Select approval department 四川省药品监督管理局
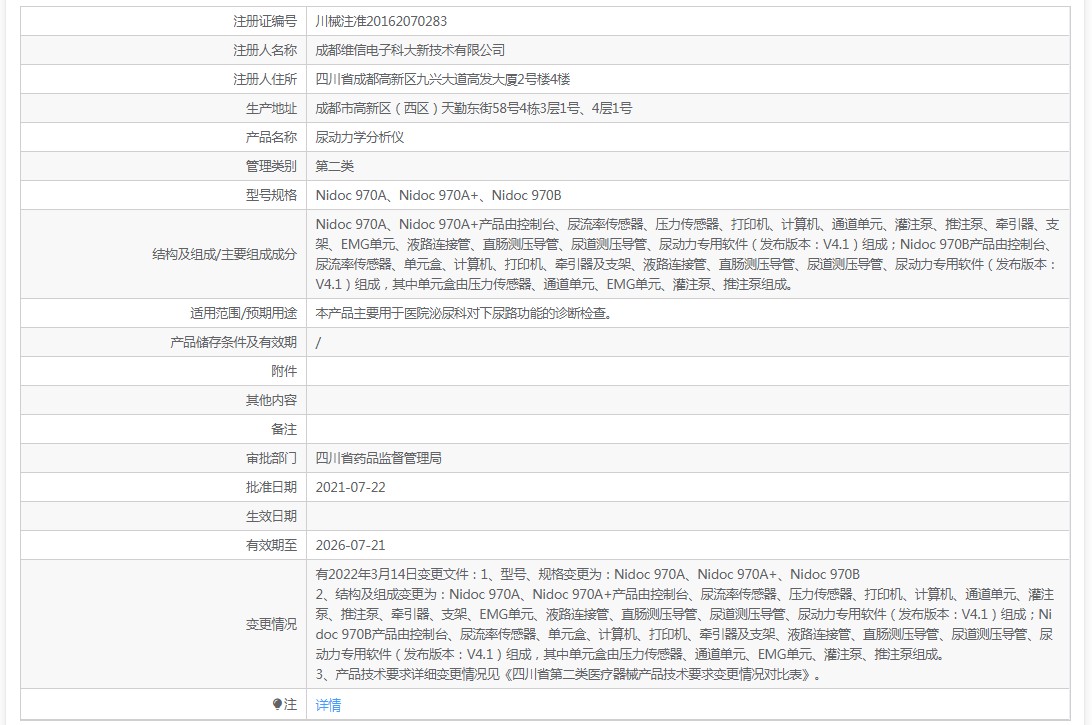The image size is (1092, 725). pos(378,458)
